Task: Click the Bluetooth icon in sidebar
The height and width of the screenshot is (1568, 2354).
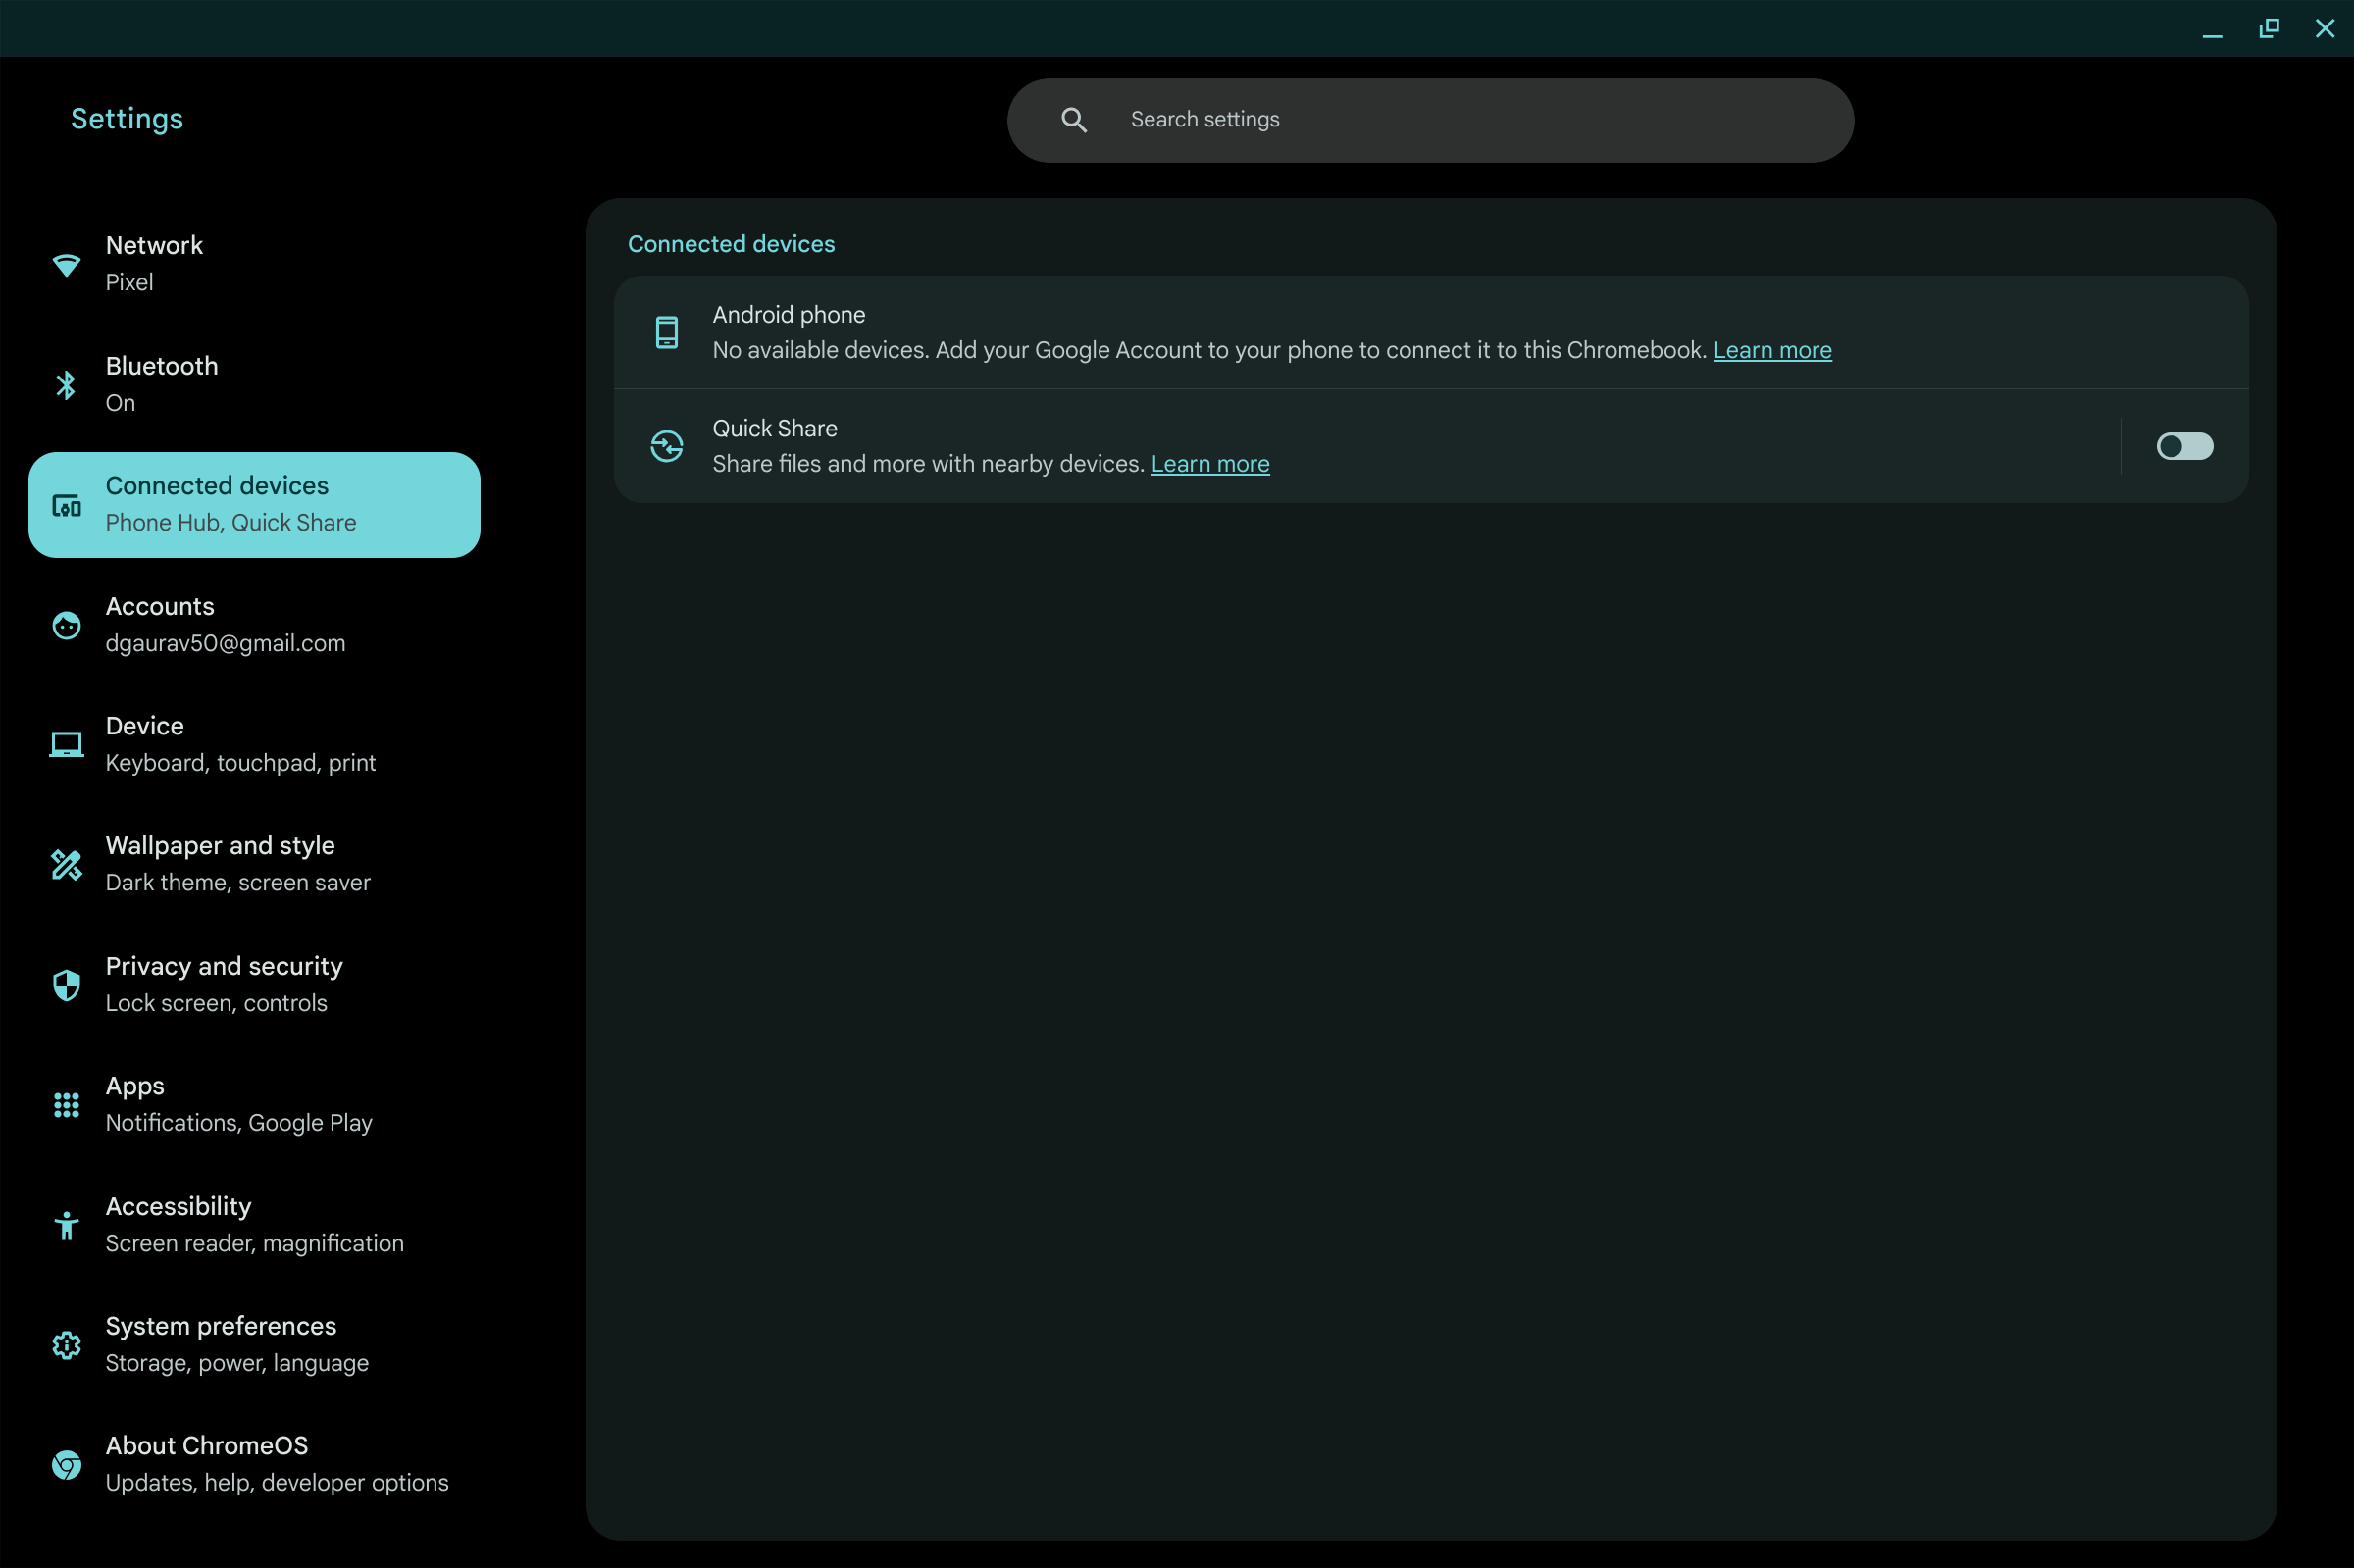Action: 66,385
